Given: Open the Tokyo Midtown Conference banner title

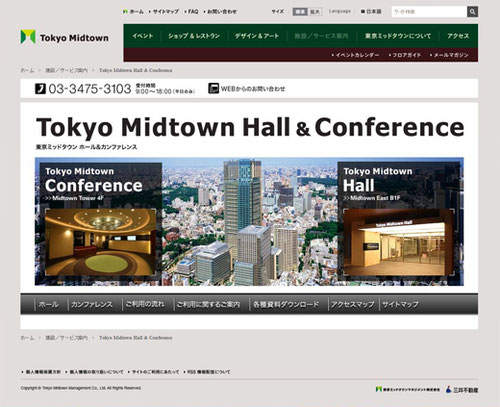Looking at the screenshot, I should (94, 181).
